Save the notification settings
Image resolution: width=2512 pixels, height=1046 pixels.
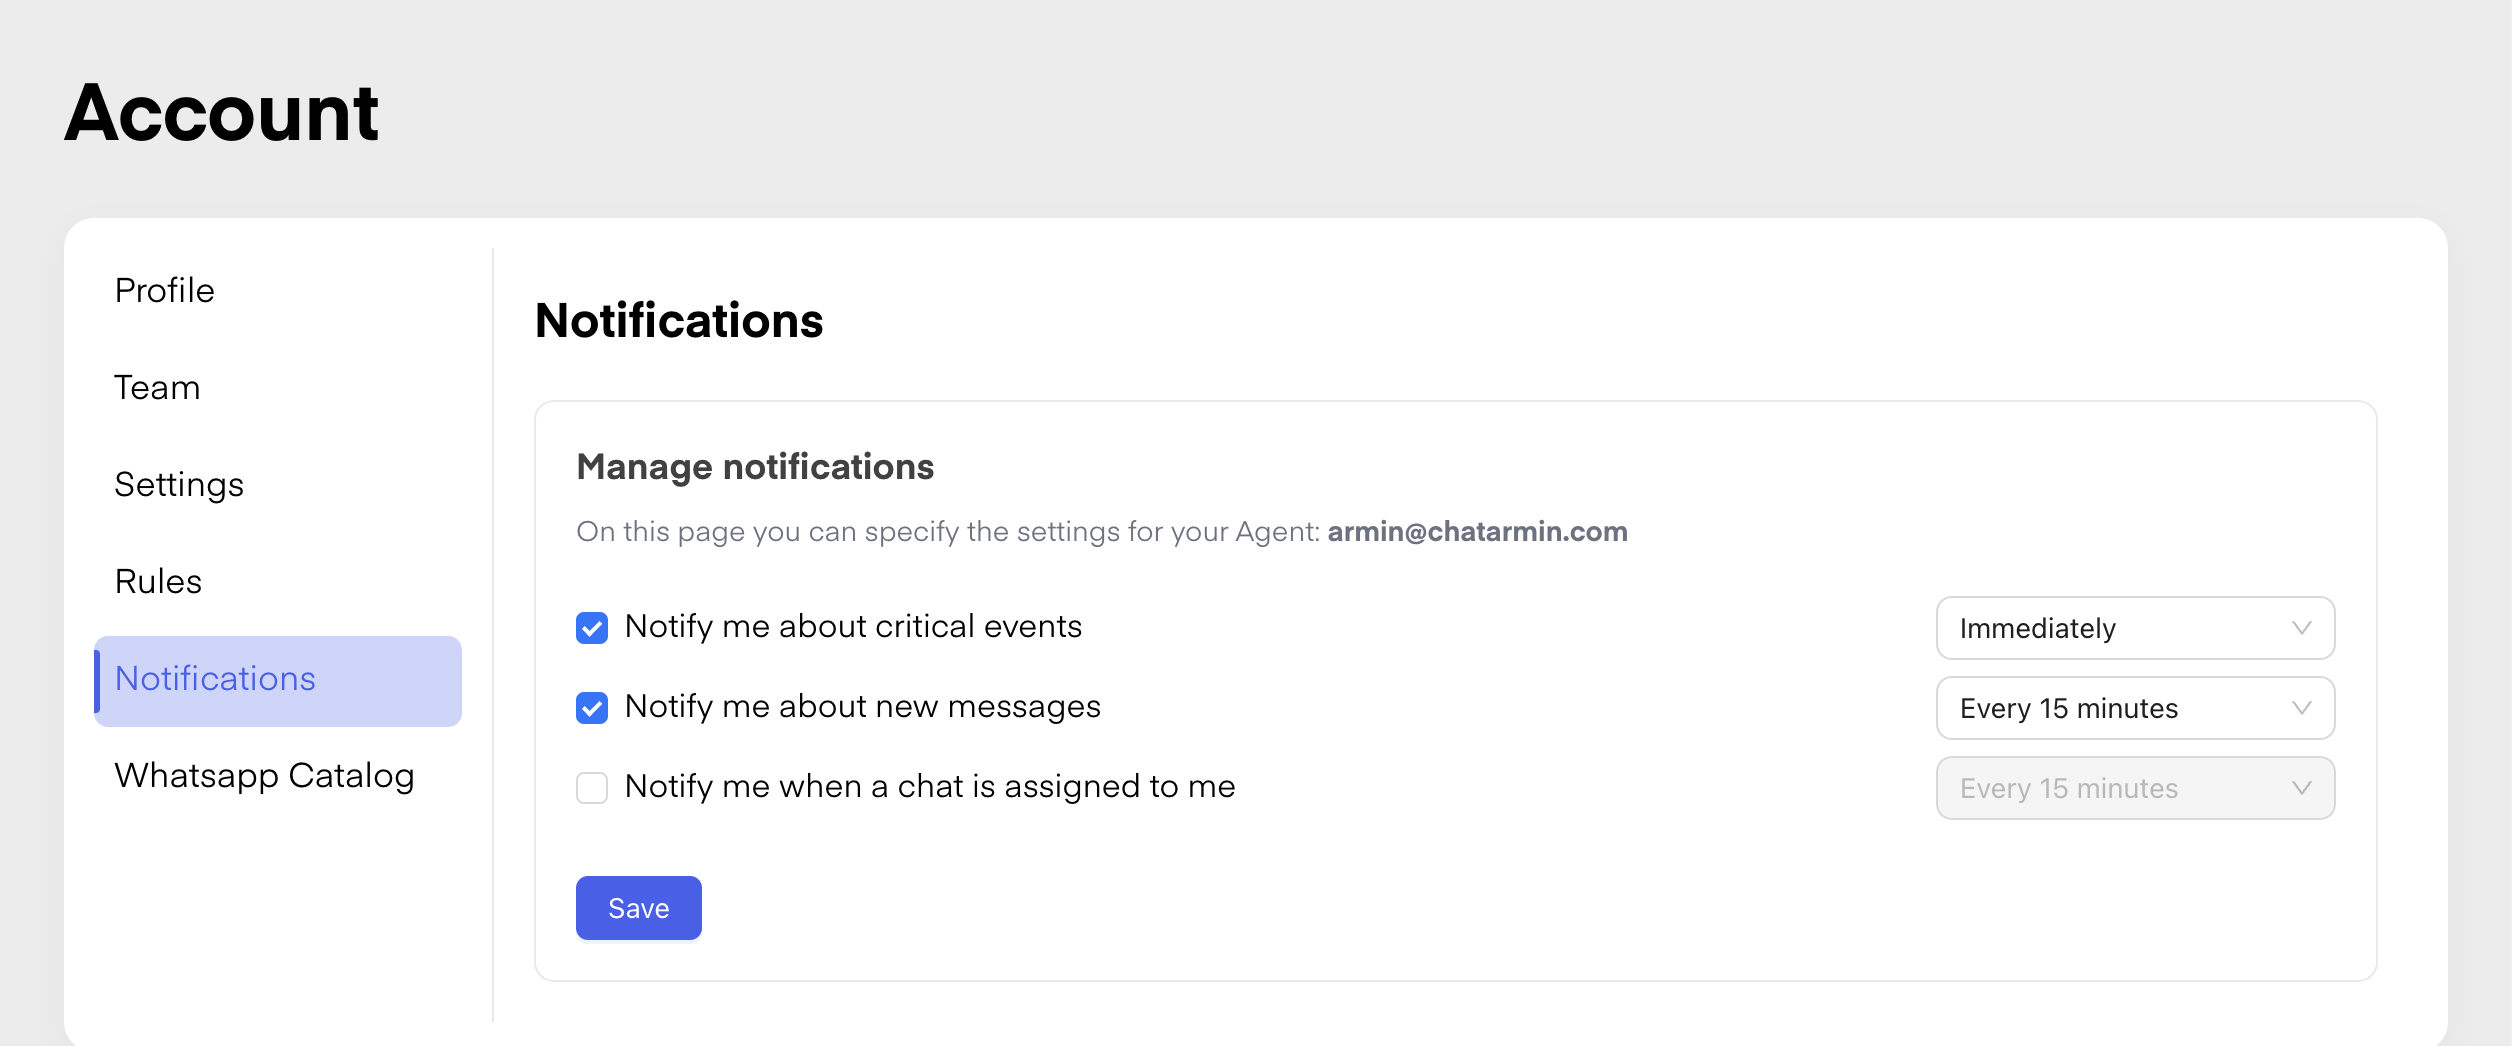pyautogui.click(x=638, y=908)
